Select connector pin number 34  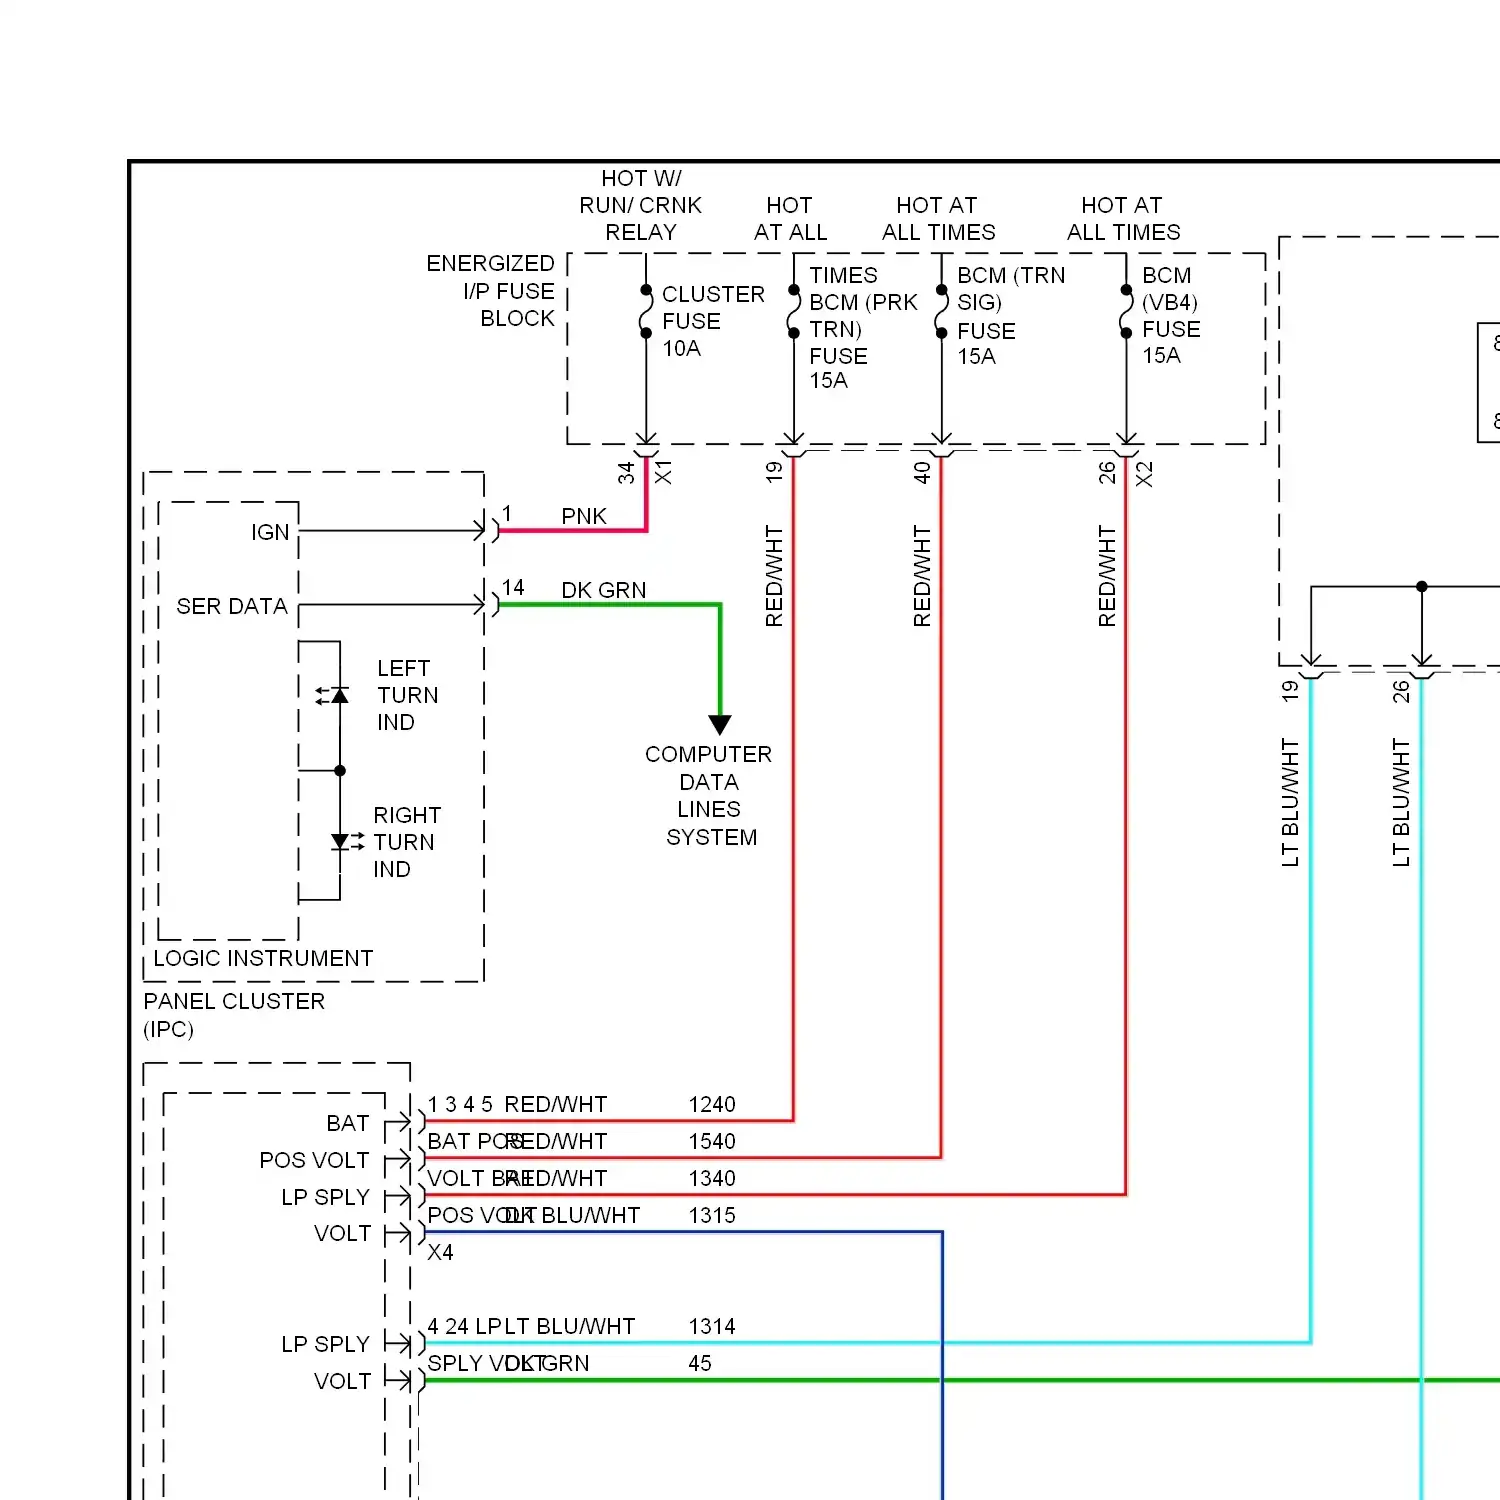[626, 473]
